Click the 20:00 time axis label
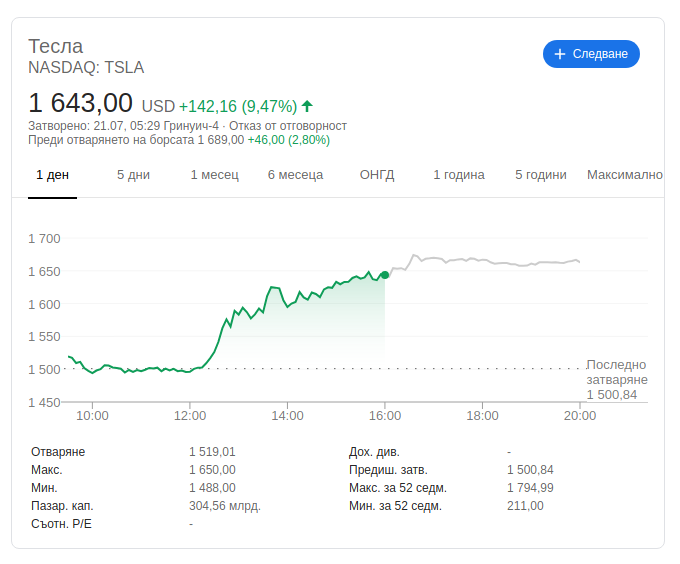Viewport: 680px width, 564px height. (580, 416)
